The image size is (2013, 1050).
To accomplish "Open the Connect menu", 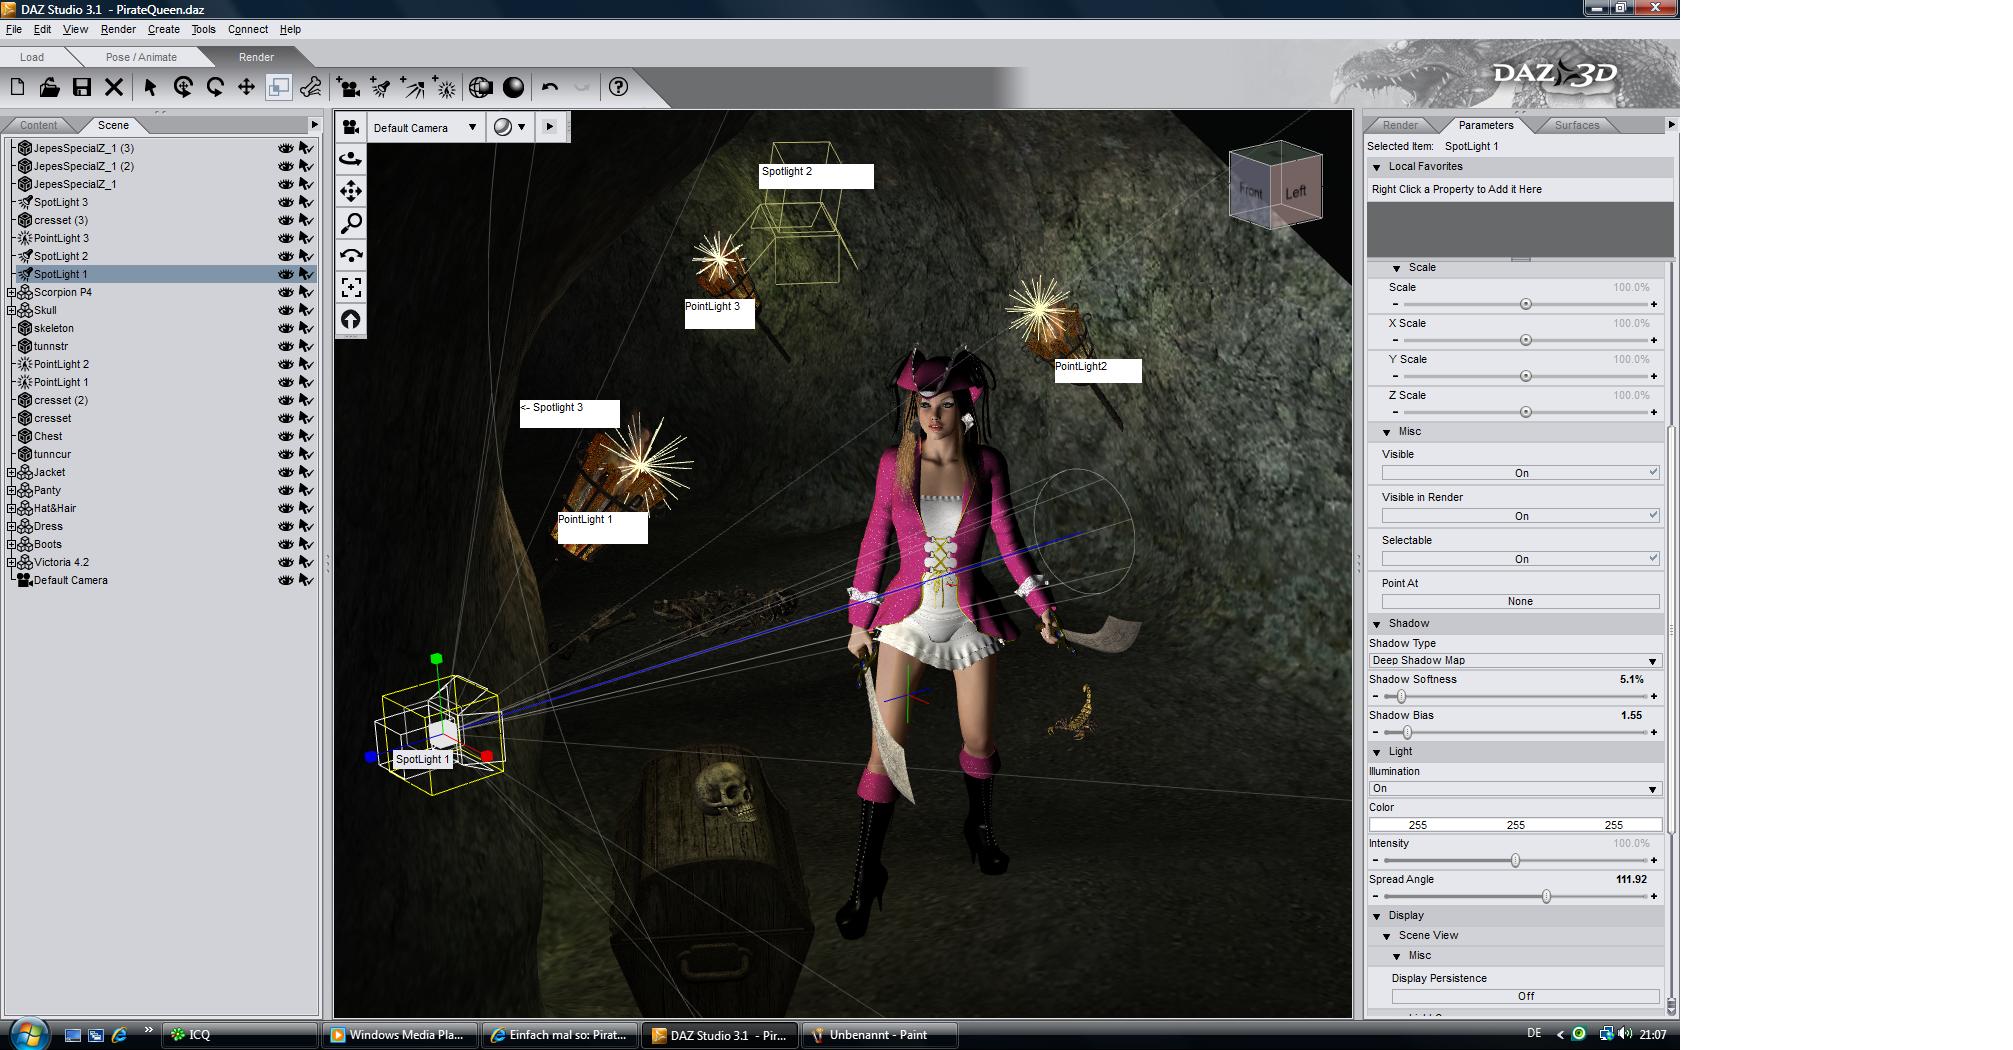I will click(x=248, y=30).
